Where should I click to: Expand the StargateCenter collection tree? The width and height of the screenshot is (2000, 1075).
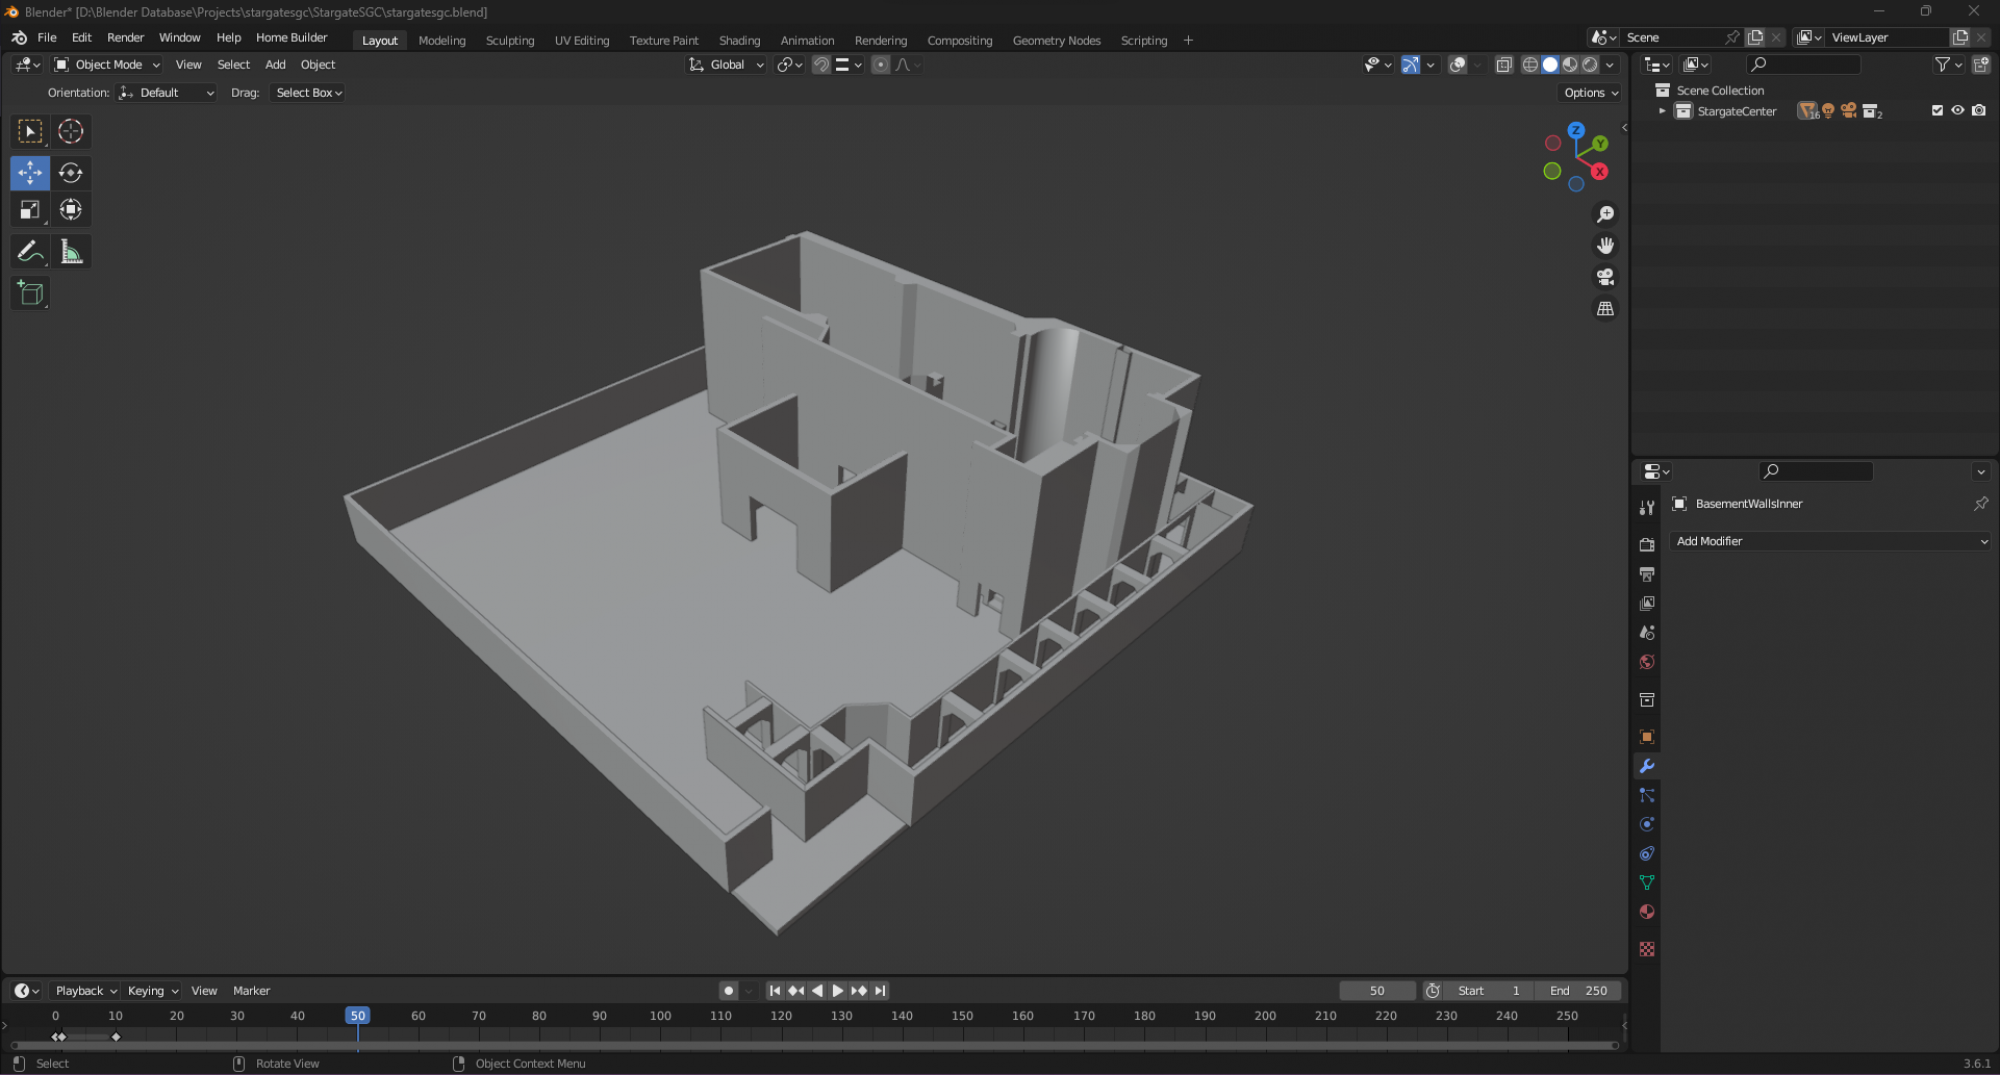[x=1662, y=111]
